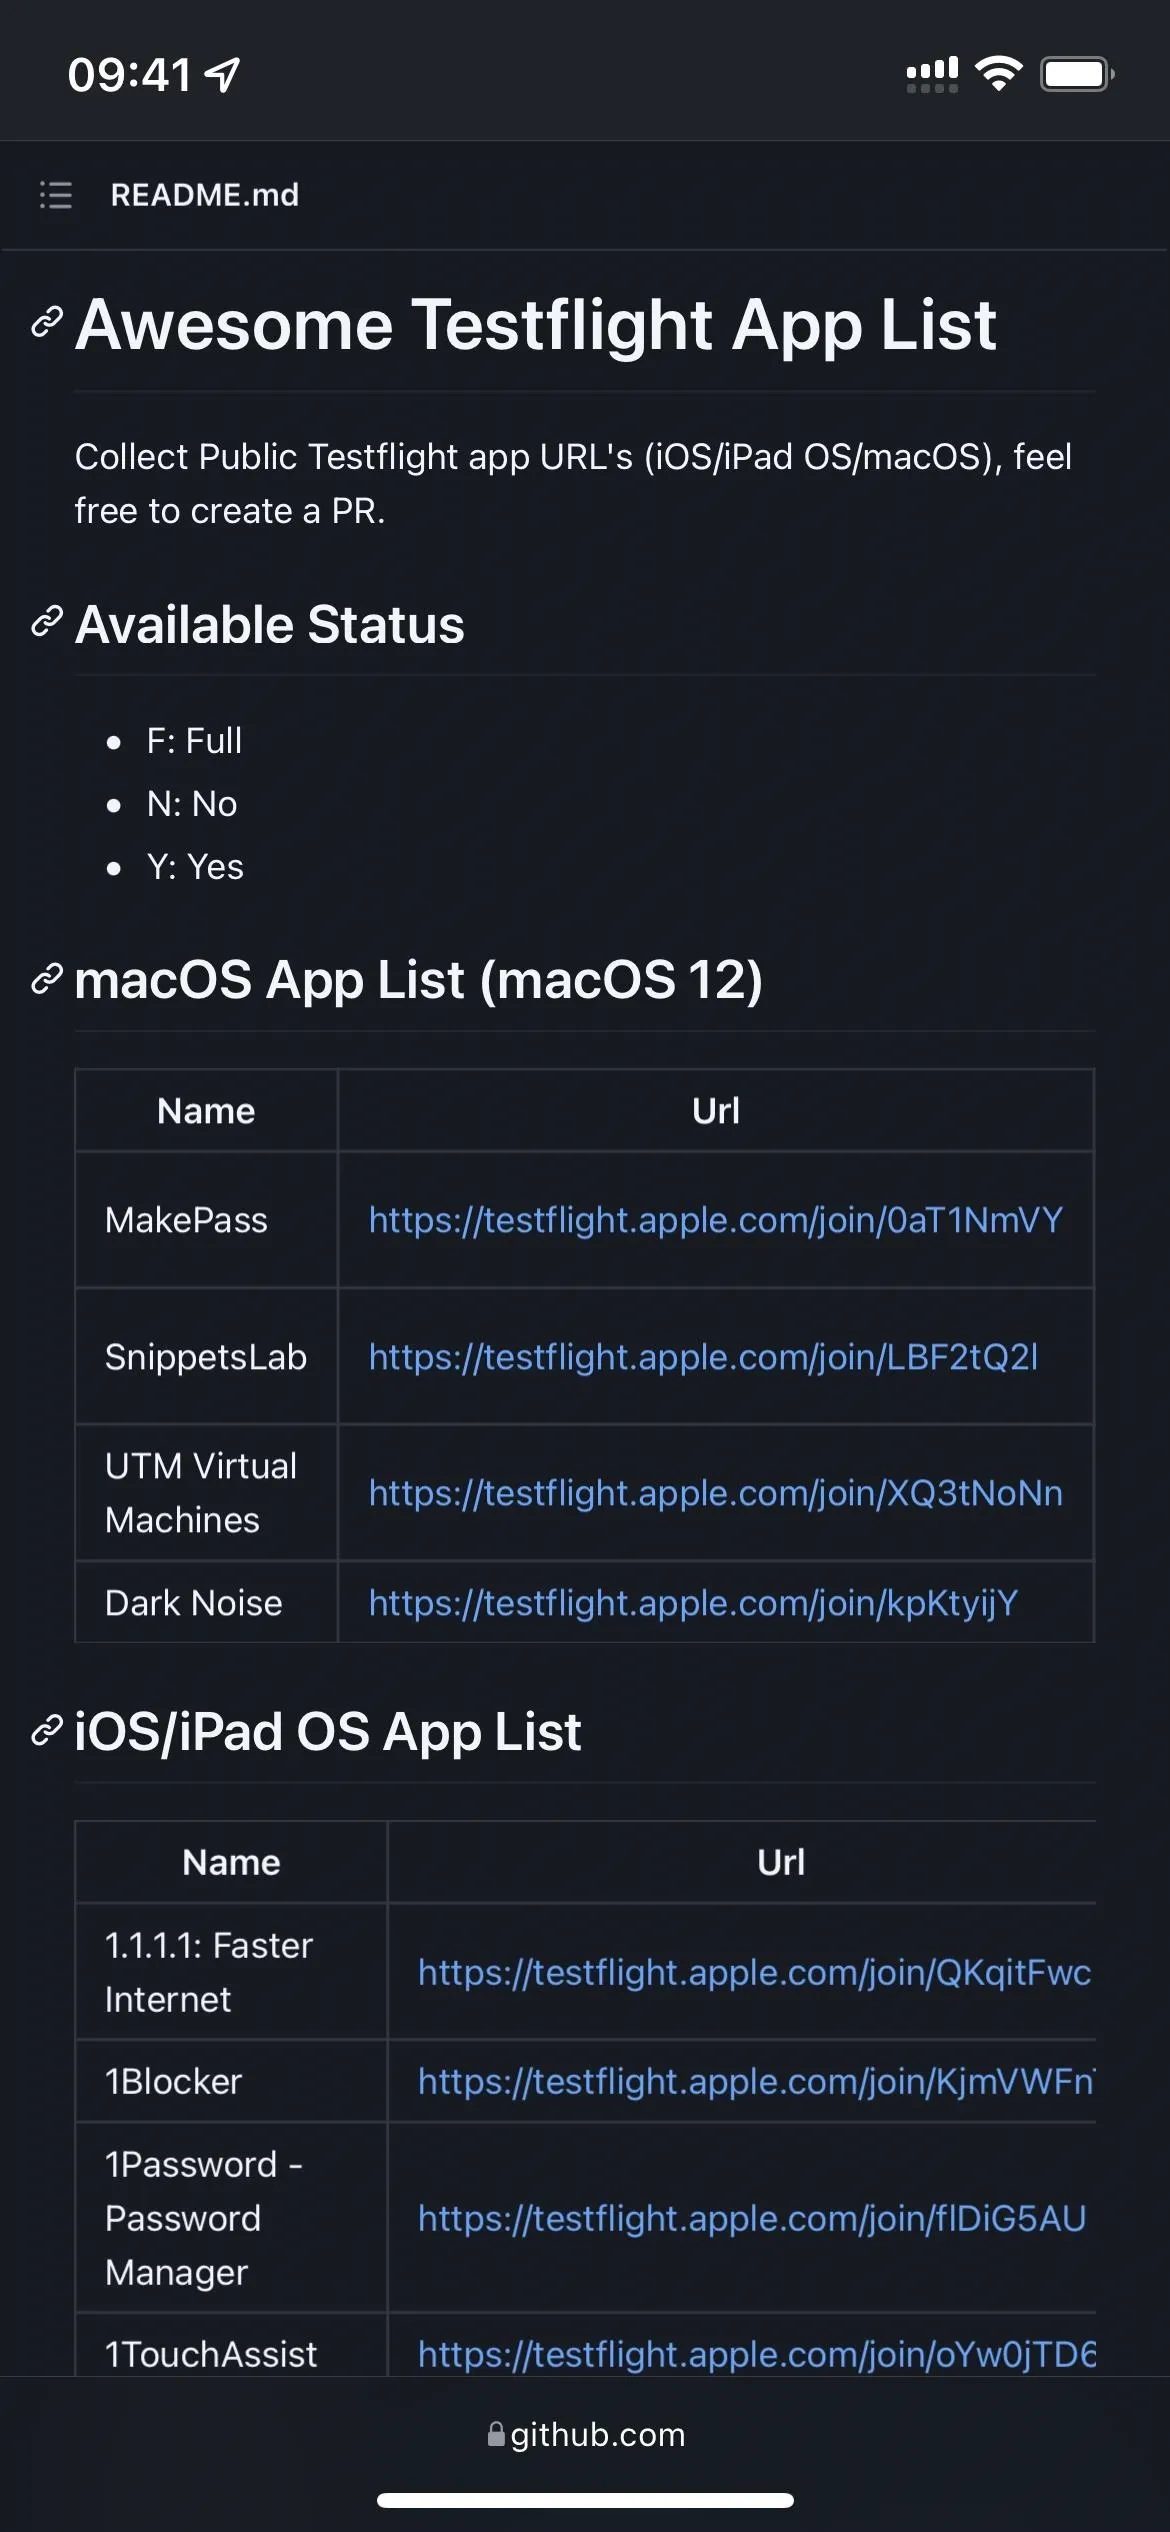
Task: Click anchor link icon beside Awesome Testflight App List
Action: coord(47,322)
